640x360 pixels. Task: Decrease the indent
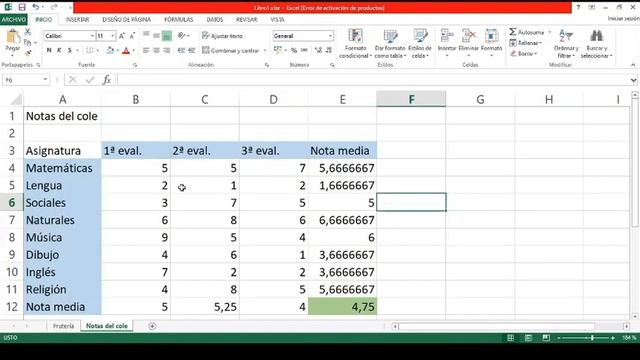(x=181, y=50)
